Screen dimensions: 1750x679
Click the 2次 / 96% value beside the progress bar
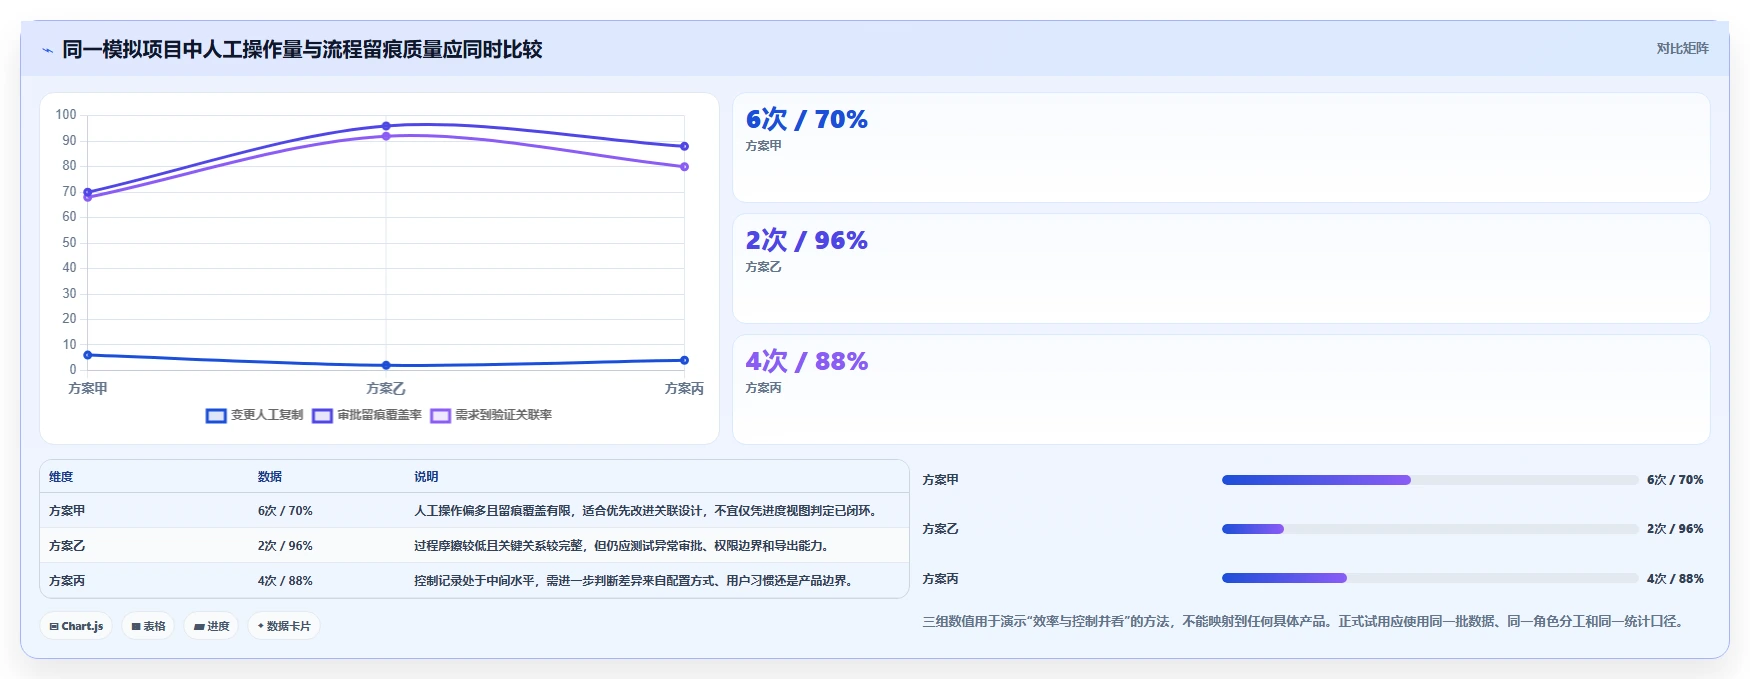(1675, 529)
